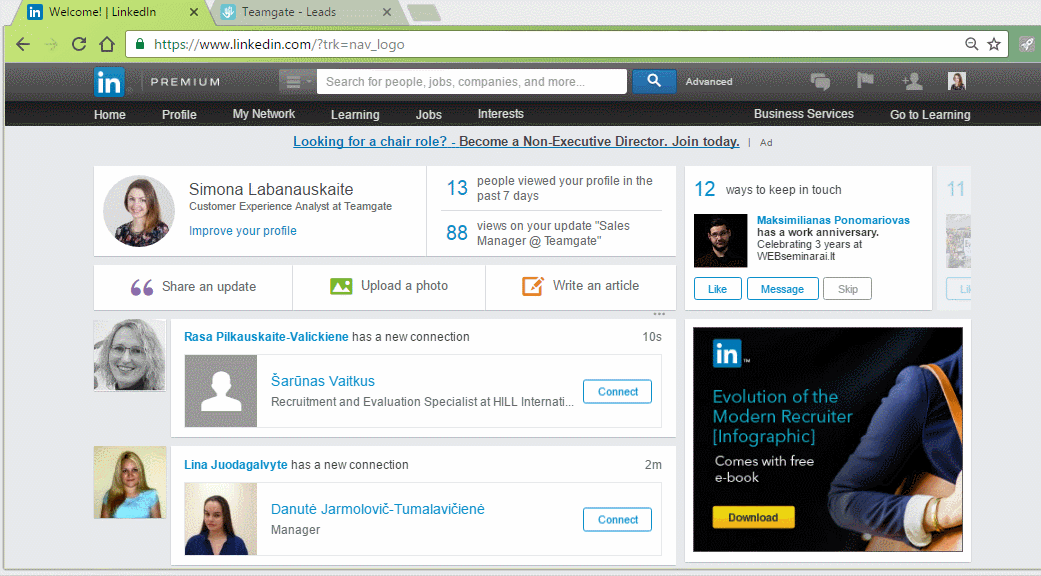Click the green Upload a photo icon
Viewport: 1041px width, 576px height.
(x=341, y=286)
